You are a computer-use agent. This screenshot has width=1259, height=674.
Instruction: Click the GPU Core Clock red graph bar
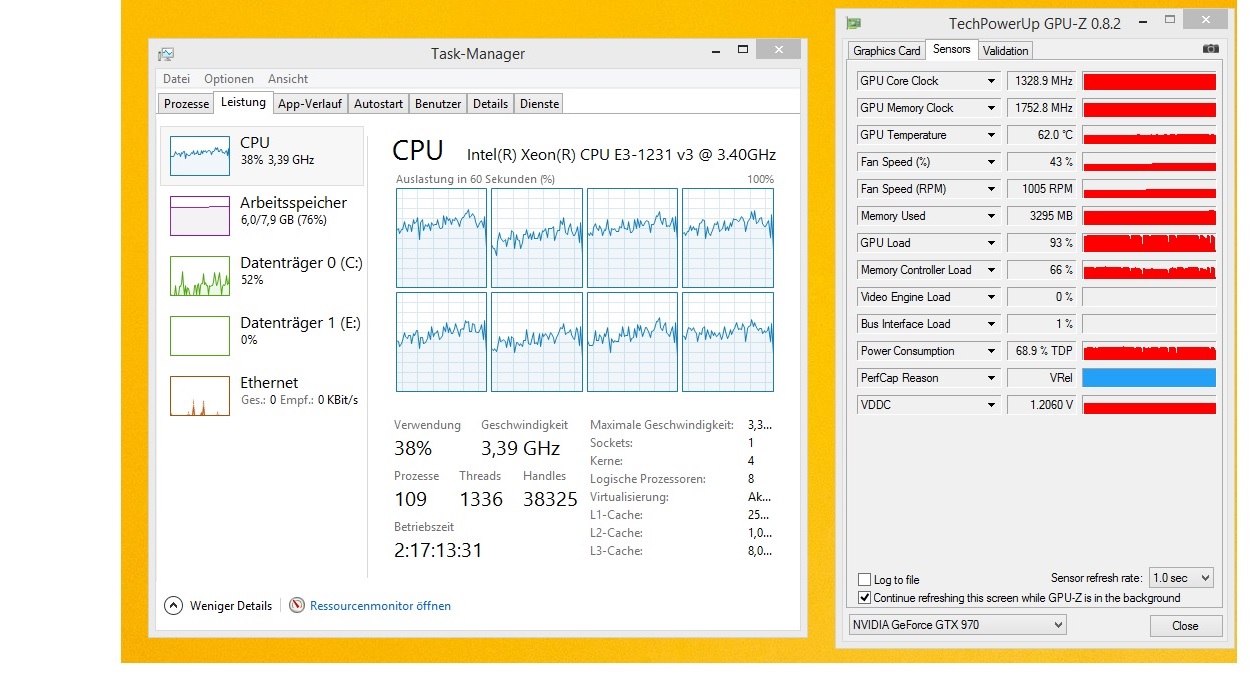tap(1149, 81)
